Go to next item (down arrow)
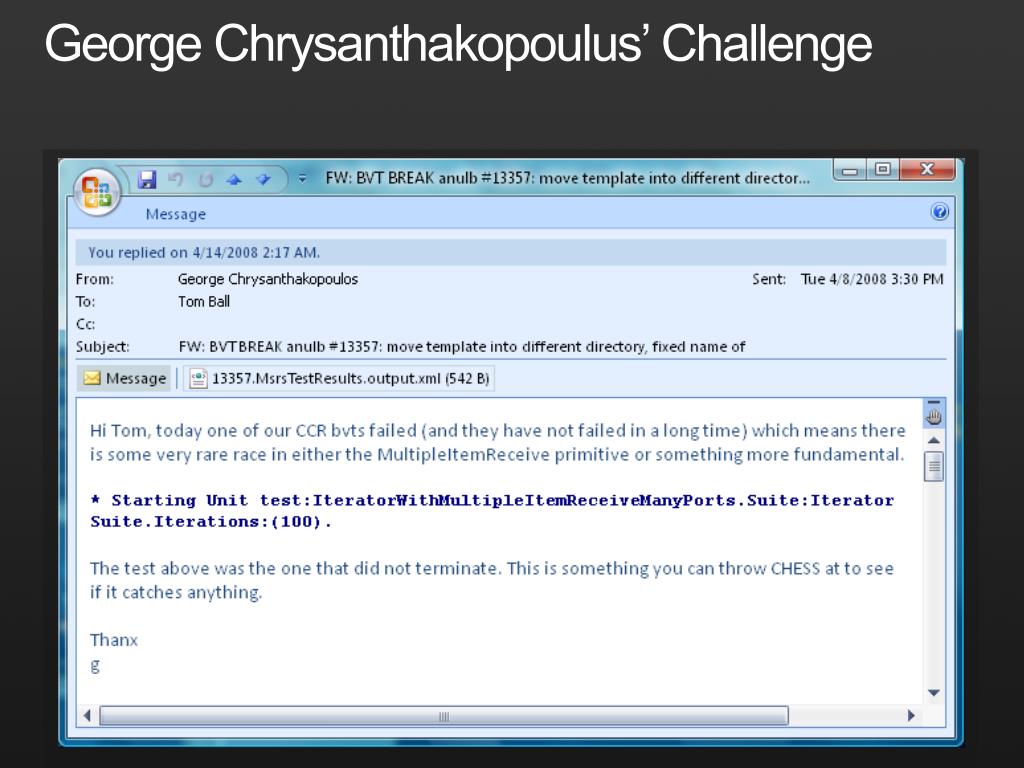The image size is (1024, 768). tap(263, 179)
